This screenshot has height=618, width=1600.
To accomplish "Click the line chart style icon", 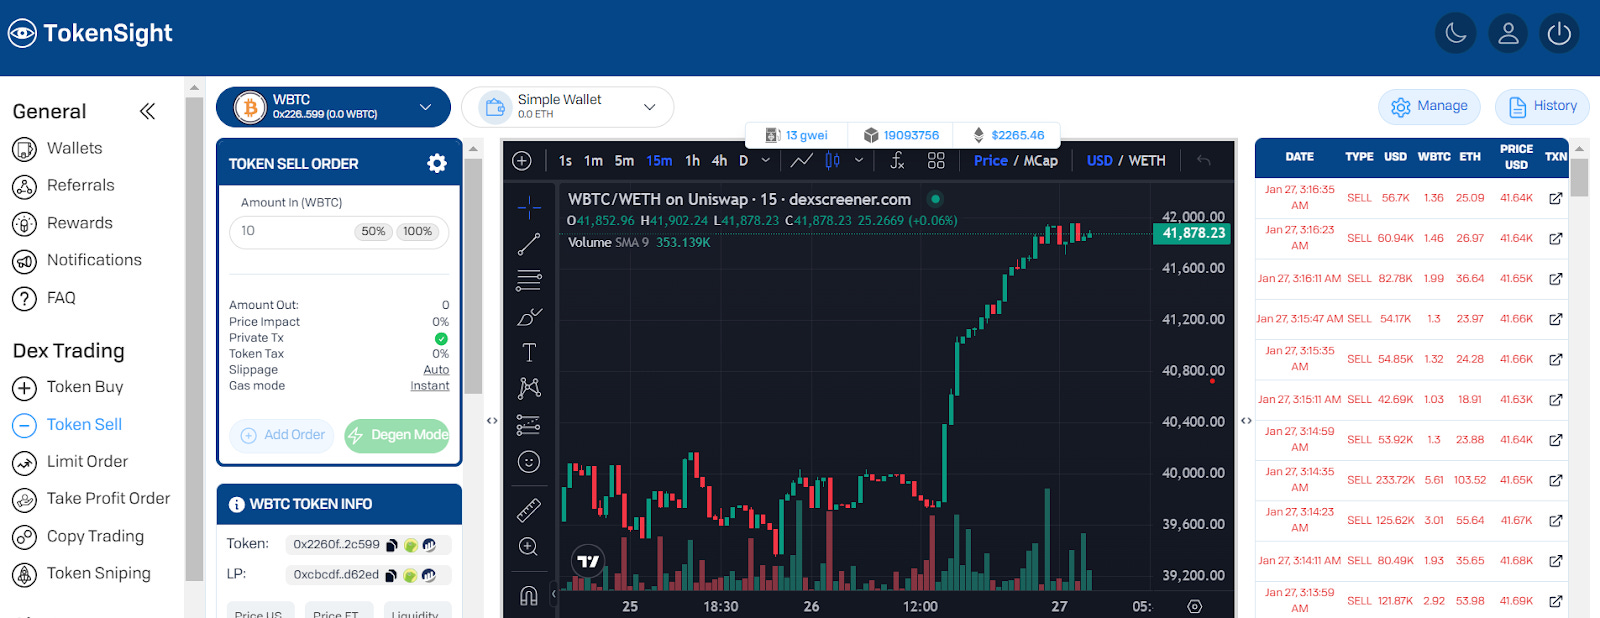I will tap(801, 160).
